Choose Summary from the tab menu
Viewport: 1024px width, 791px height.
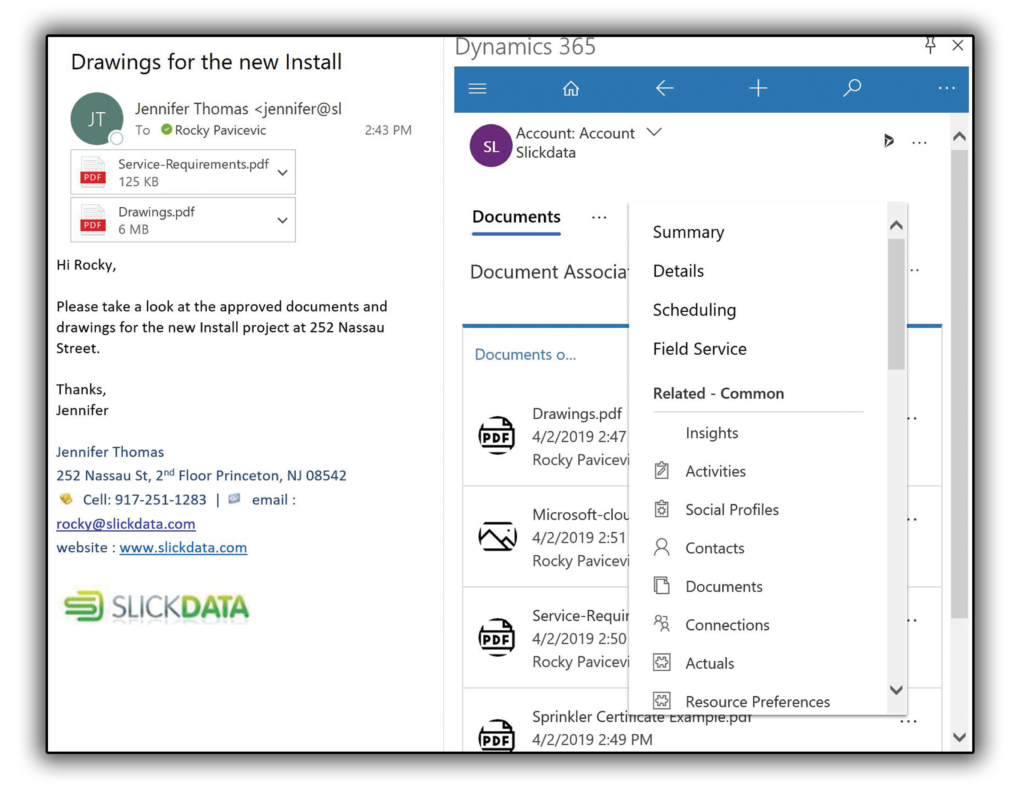click(x=688, y=232)
